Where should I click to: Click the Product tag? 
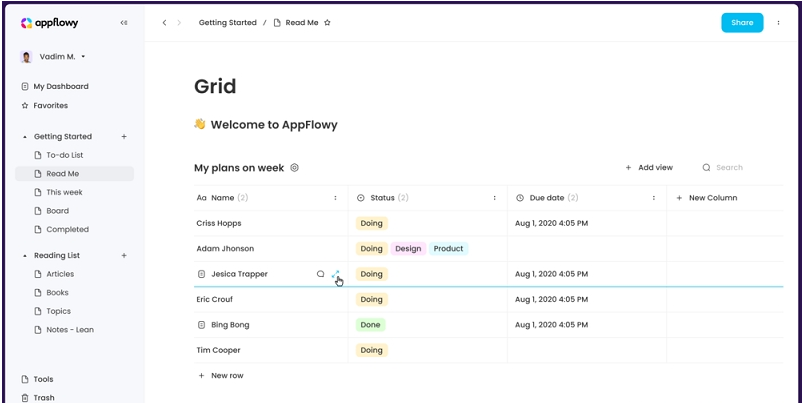(x=448, y=248)
